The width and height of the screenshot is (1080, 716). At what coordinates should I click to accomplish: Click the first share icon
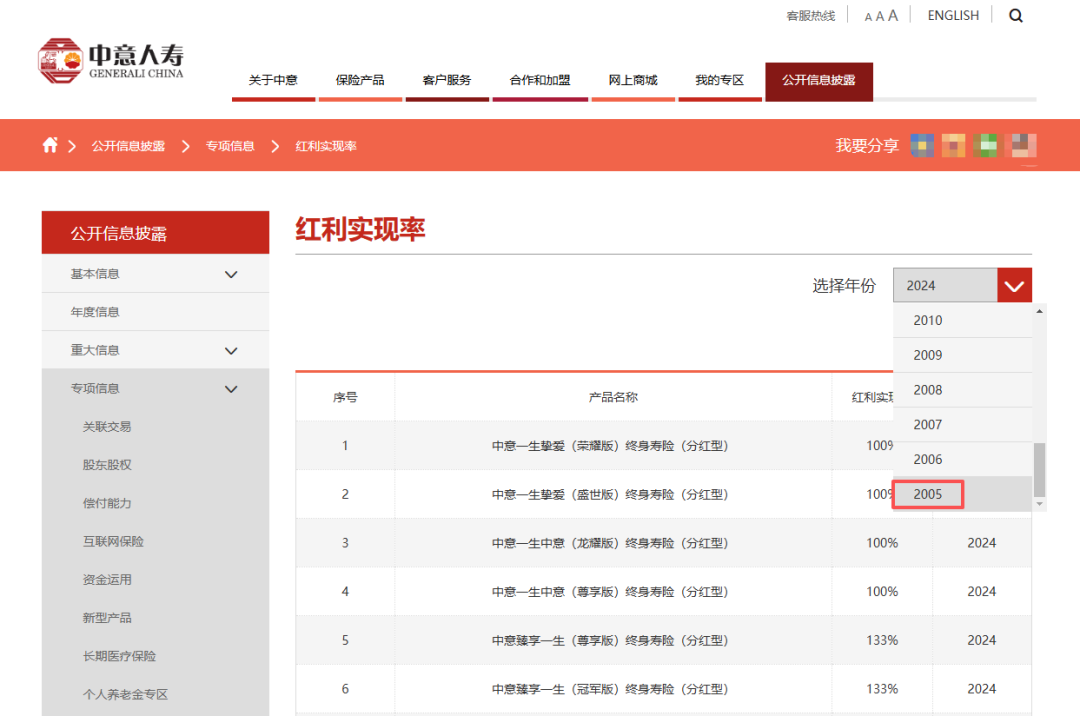tap(922, 146)
